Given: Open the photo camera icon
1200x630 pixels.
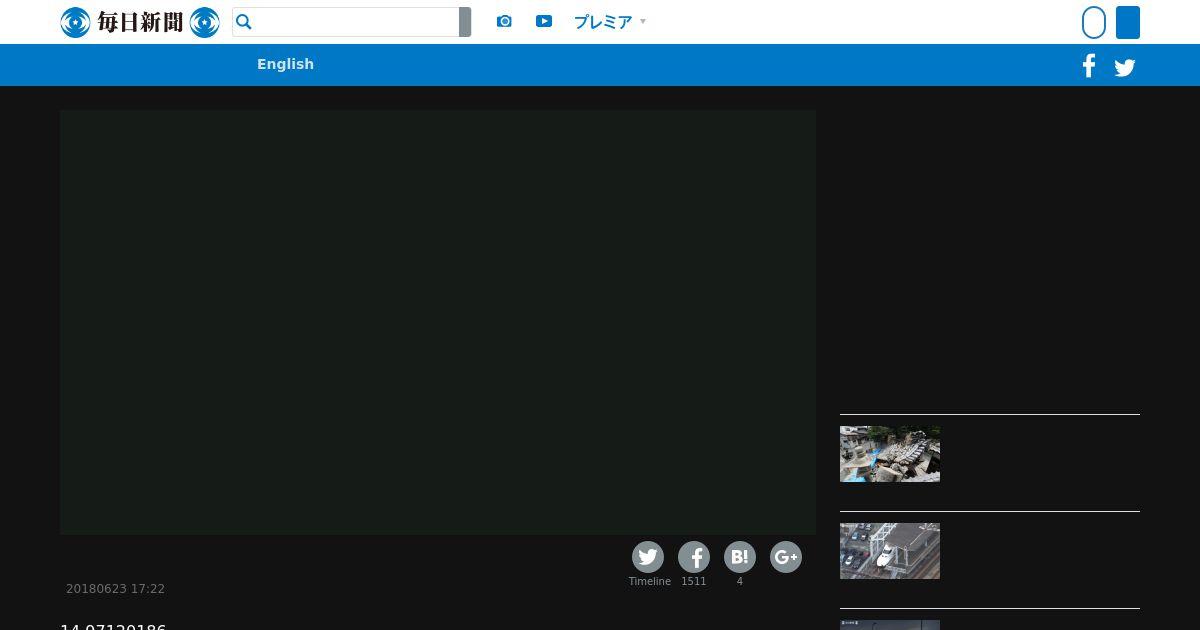Looking at the screenshot, I should click(504, 21).
